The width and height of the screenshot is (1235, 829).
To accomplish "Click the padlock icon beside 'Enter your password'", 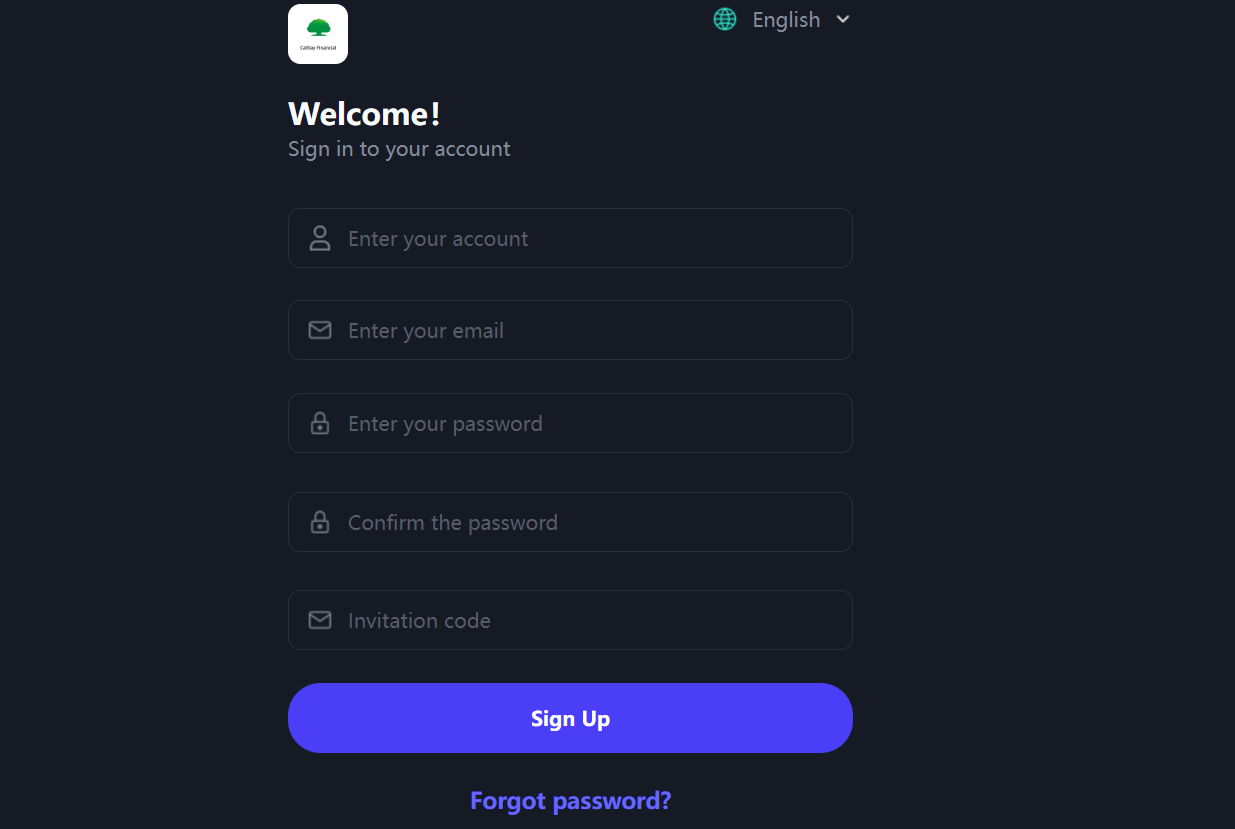I will (x=320, y=423).
